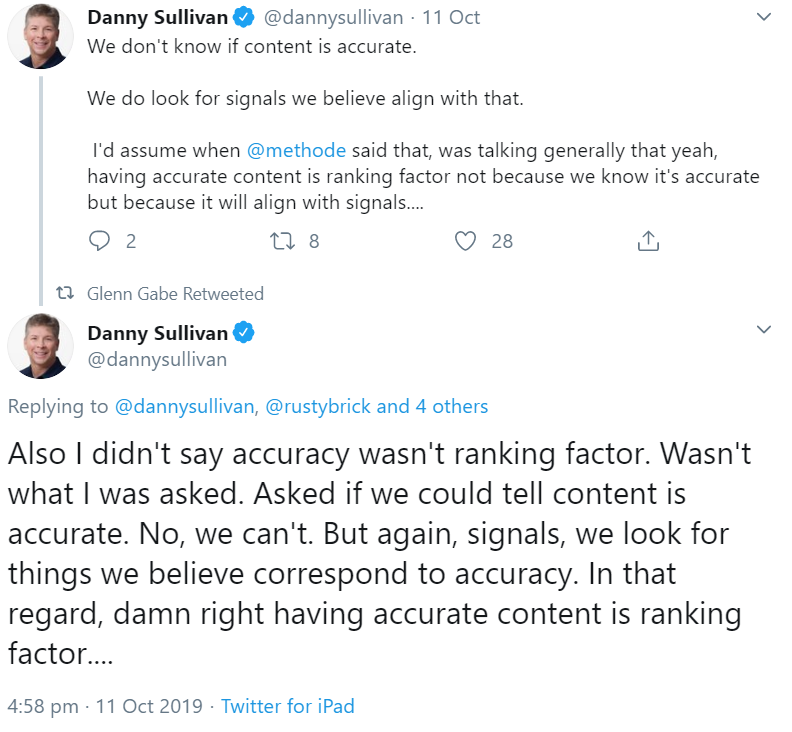Like the tweet with 28 likes

pos(465,241)
